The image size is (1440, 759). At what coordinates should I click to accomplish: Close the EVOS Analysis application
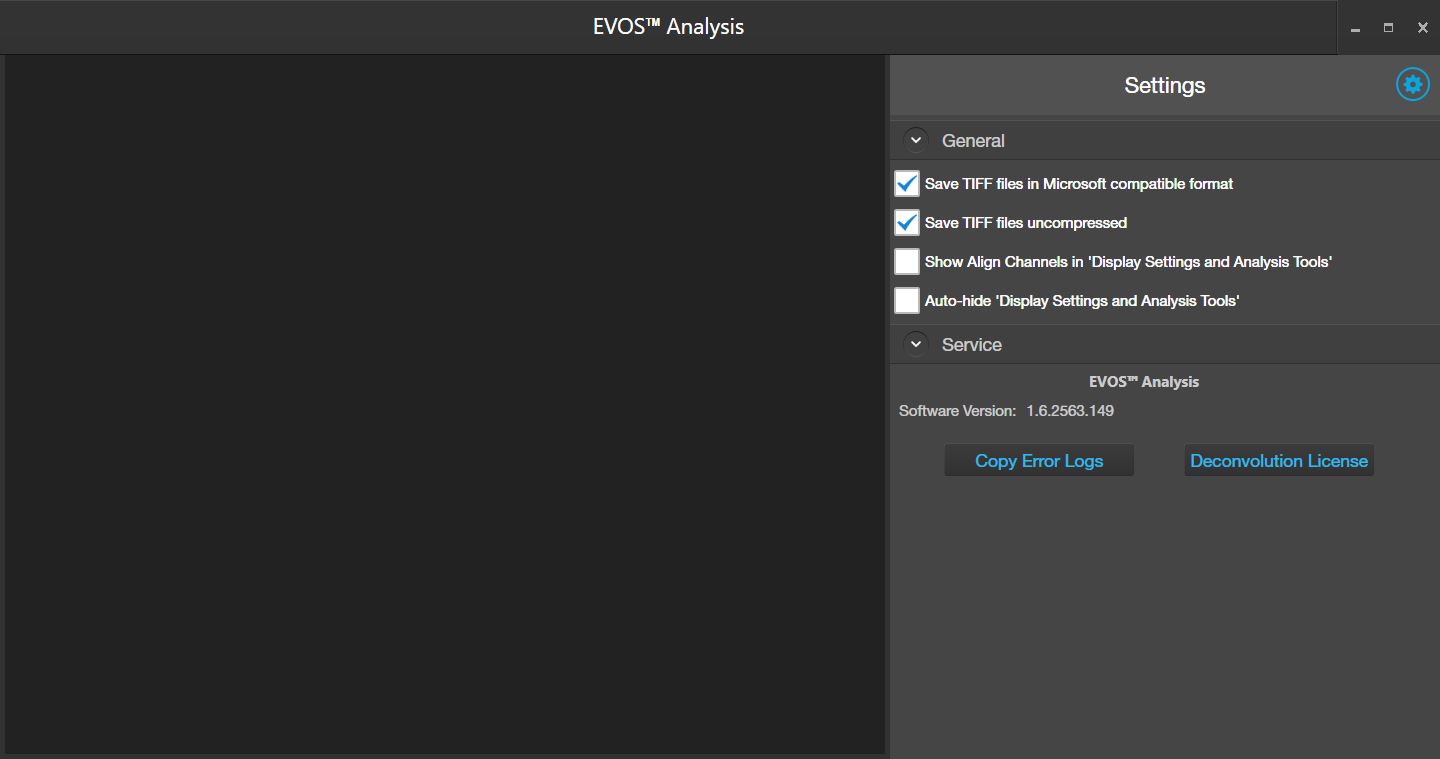1422,28
